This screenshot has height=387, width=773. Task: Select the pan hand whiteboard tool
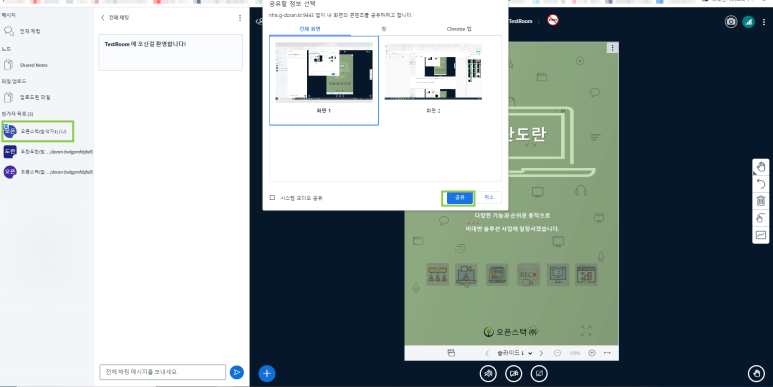(x=761, y=167)
